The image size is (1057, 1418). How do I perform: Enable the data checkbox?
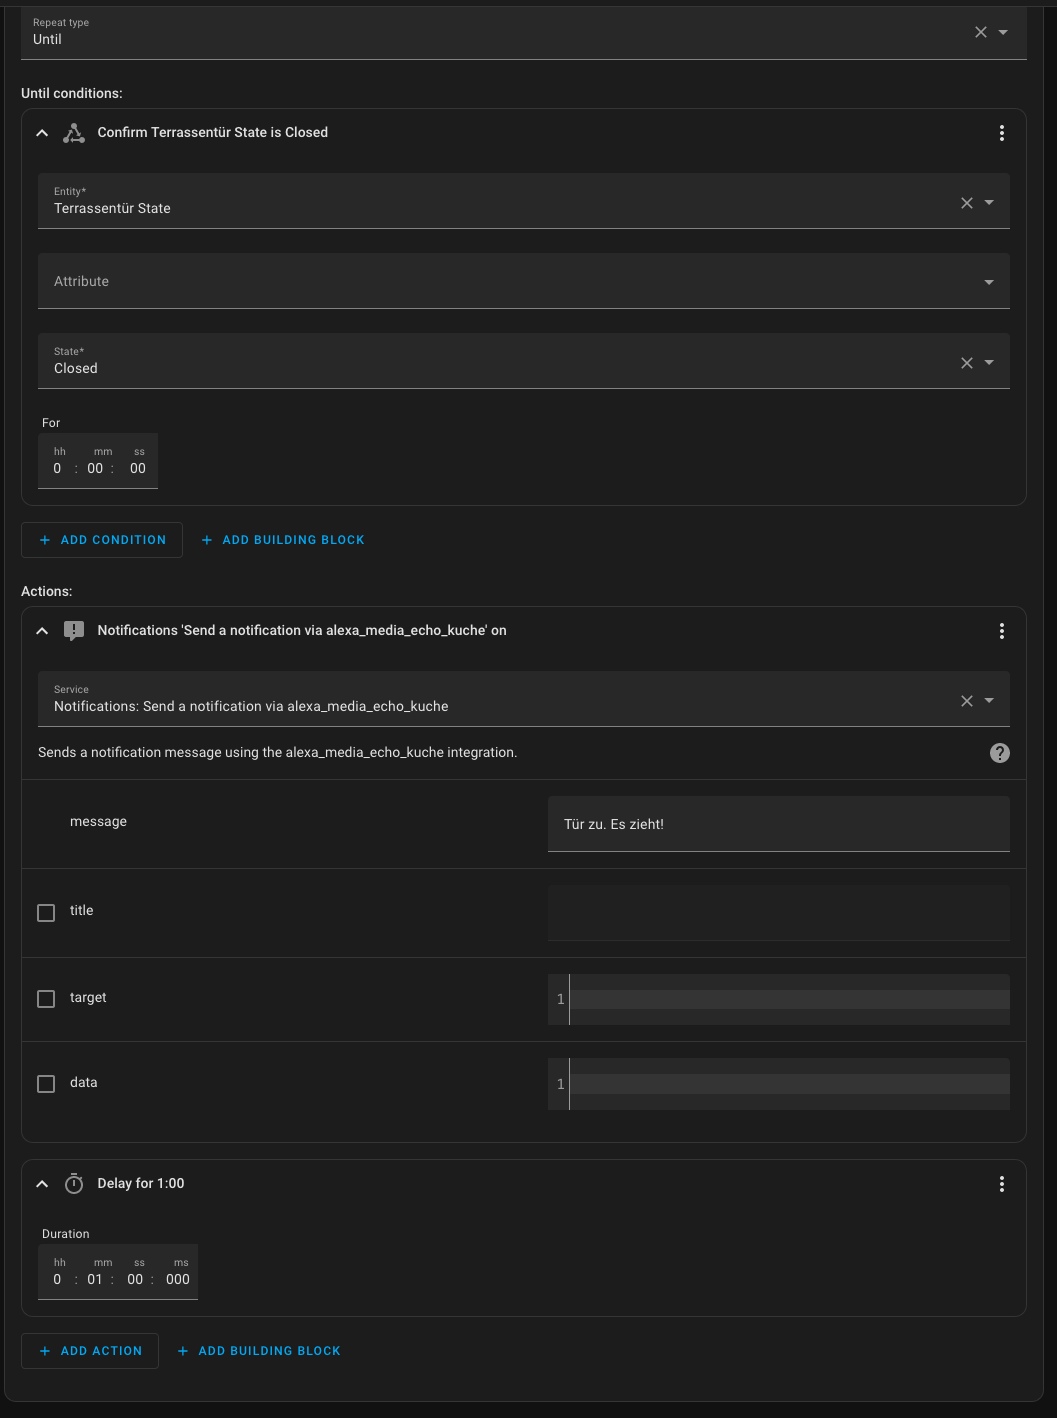pos(46,1084)
